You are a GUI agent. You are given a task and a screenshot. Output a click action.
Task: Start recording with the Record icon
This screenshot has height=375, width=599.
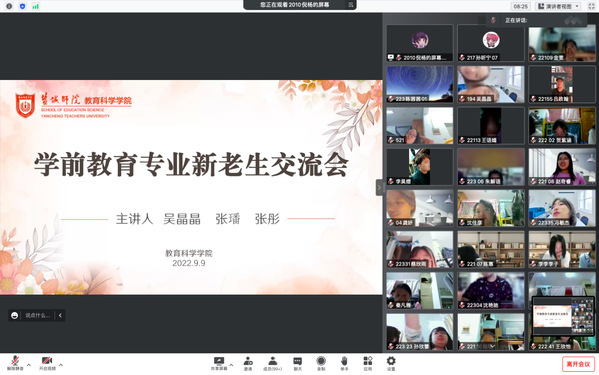pyautogui.click(x=321, y=363)
